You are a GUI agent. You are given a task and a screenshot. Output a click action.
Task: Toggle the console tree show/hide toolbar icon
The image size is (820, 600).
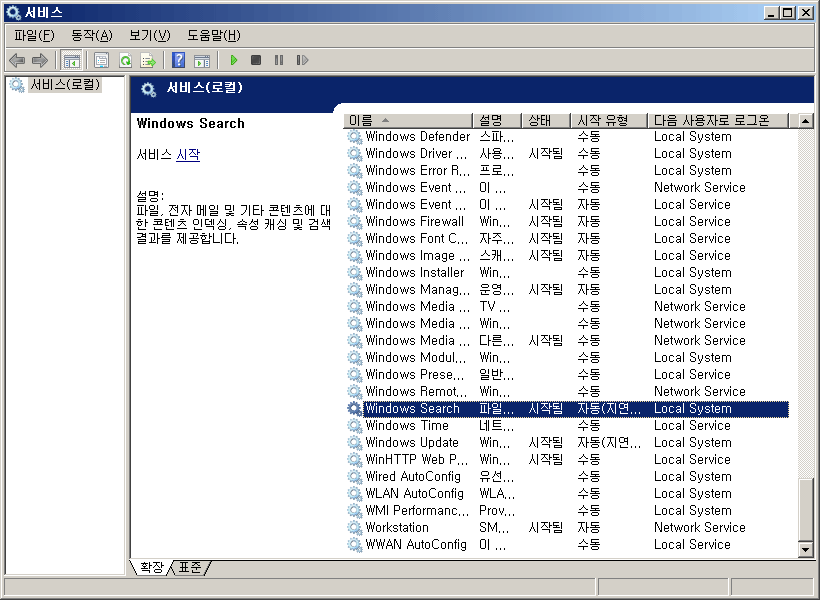[72, 61]
